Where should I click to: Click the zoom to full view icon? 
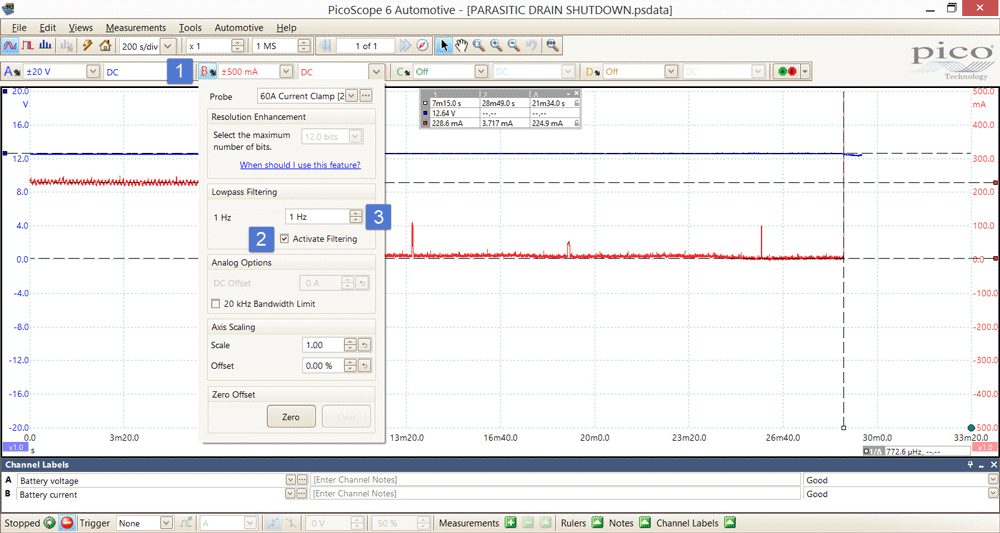(x=552, y=46)
